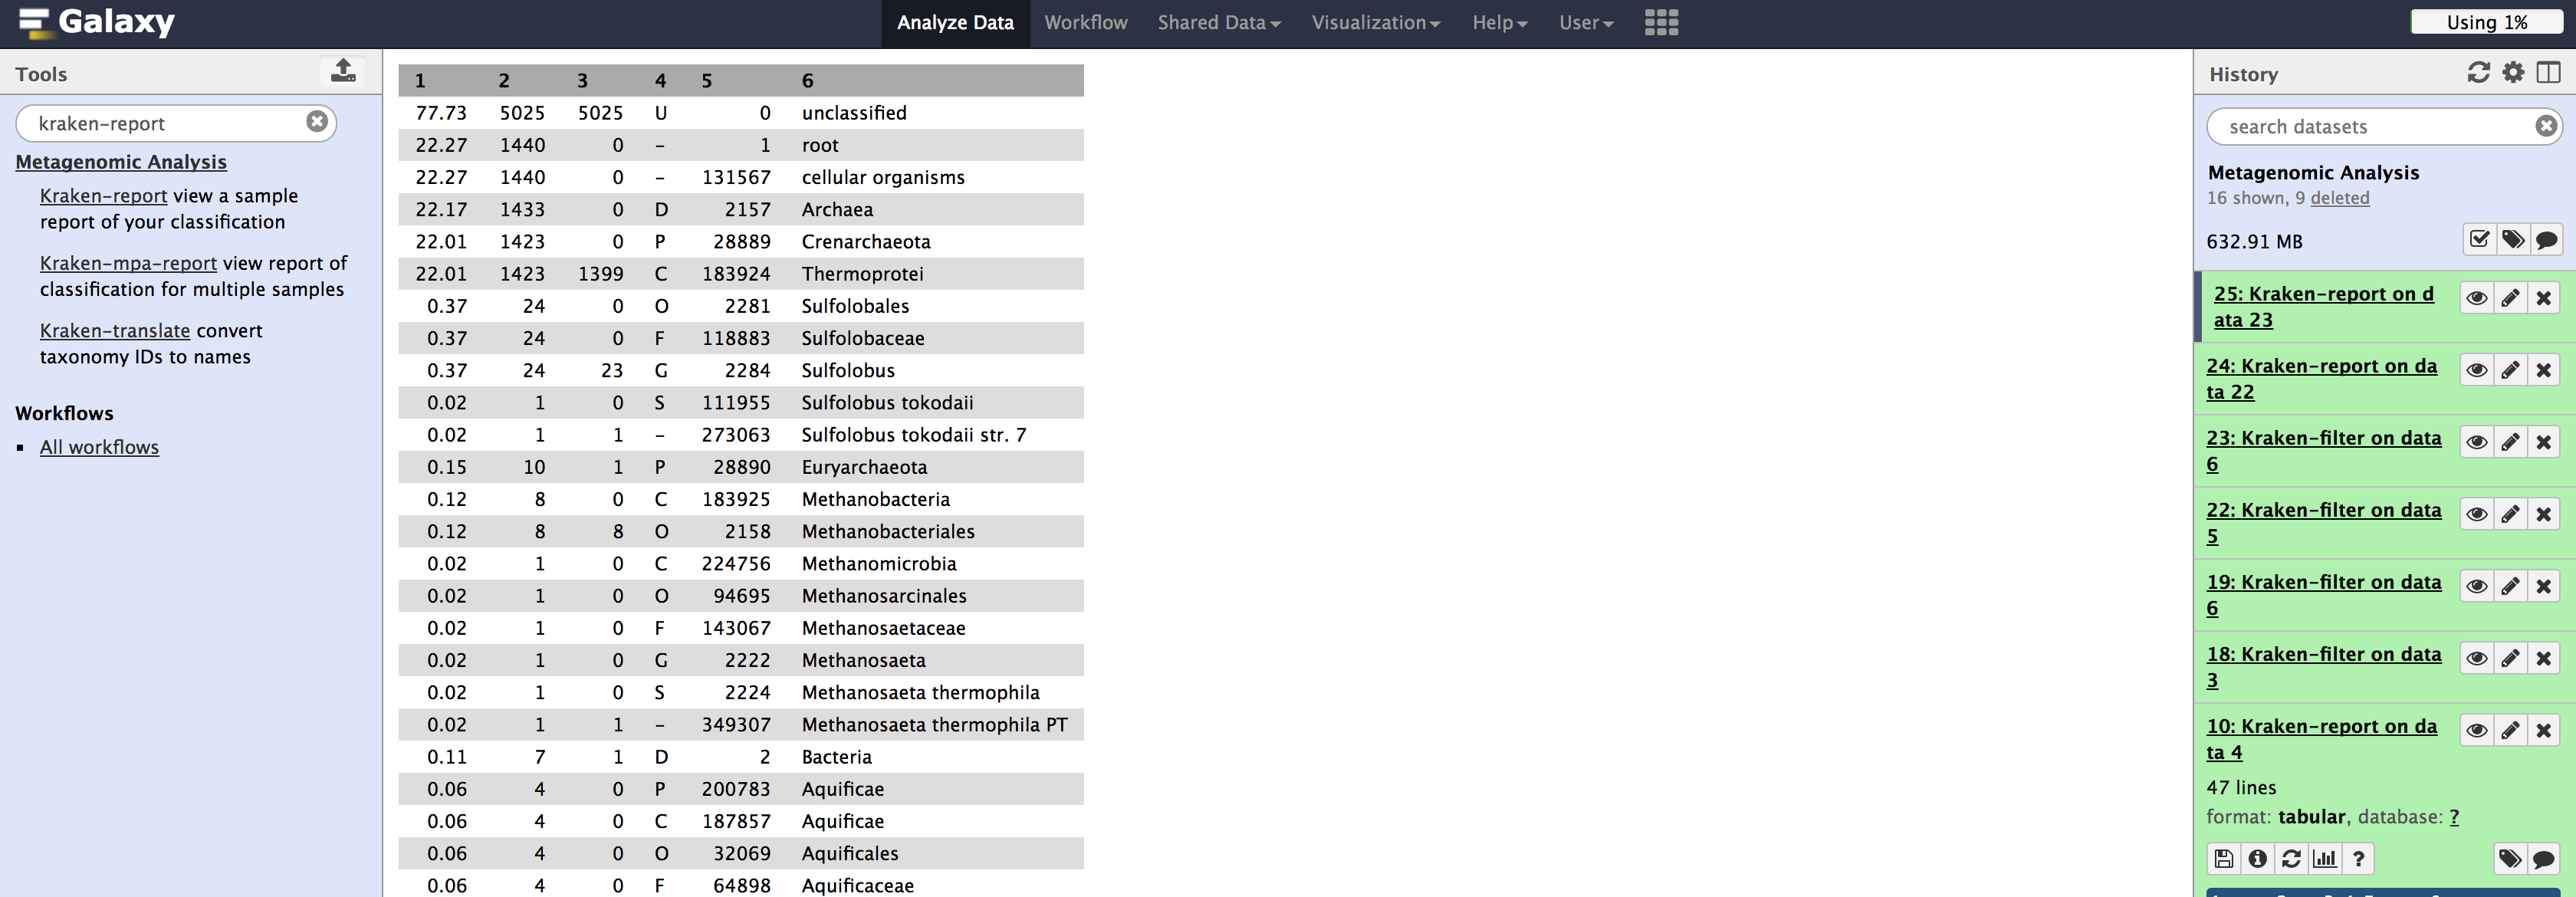The height and width of the screenshot is (897, 2576).
Task: Click the All workflows link
Action: click(99, 445)
